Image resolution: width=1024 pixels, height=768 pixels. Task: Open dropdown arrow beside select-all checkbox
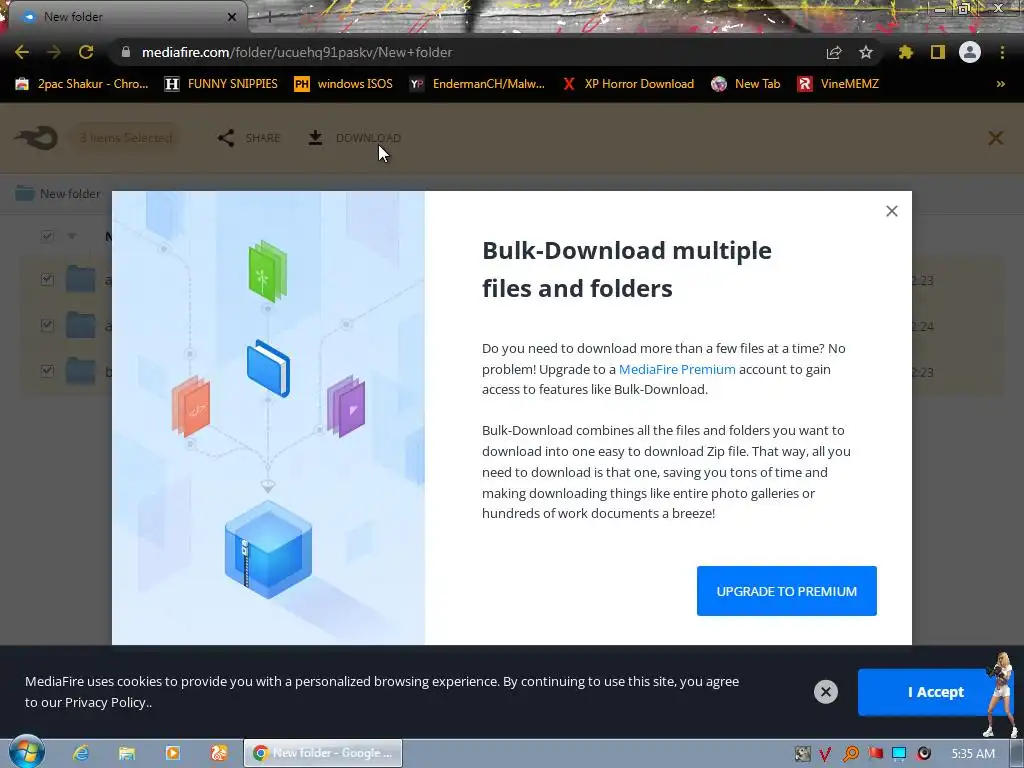(72, 236)
